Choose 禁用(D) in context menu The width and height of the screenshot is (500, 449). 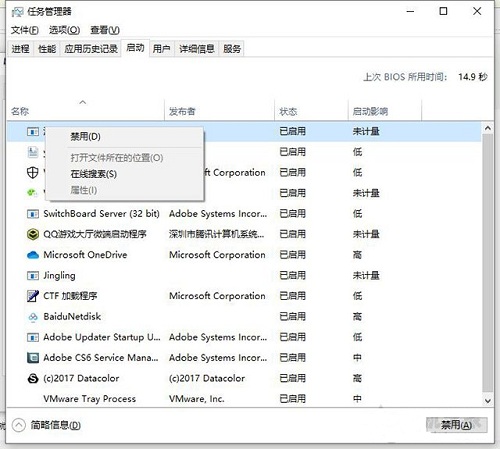click(85, 136)
